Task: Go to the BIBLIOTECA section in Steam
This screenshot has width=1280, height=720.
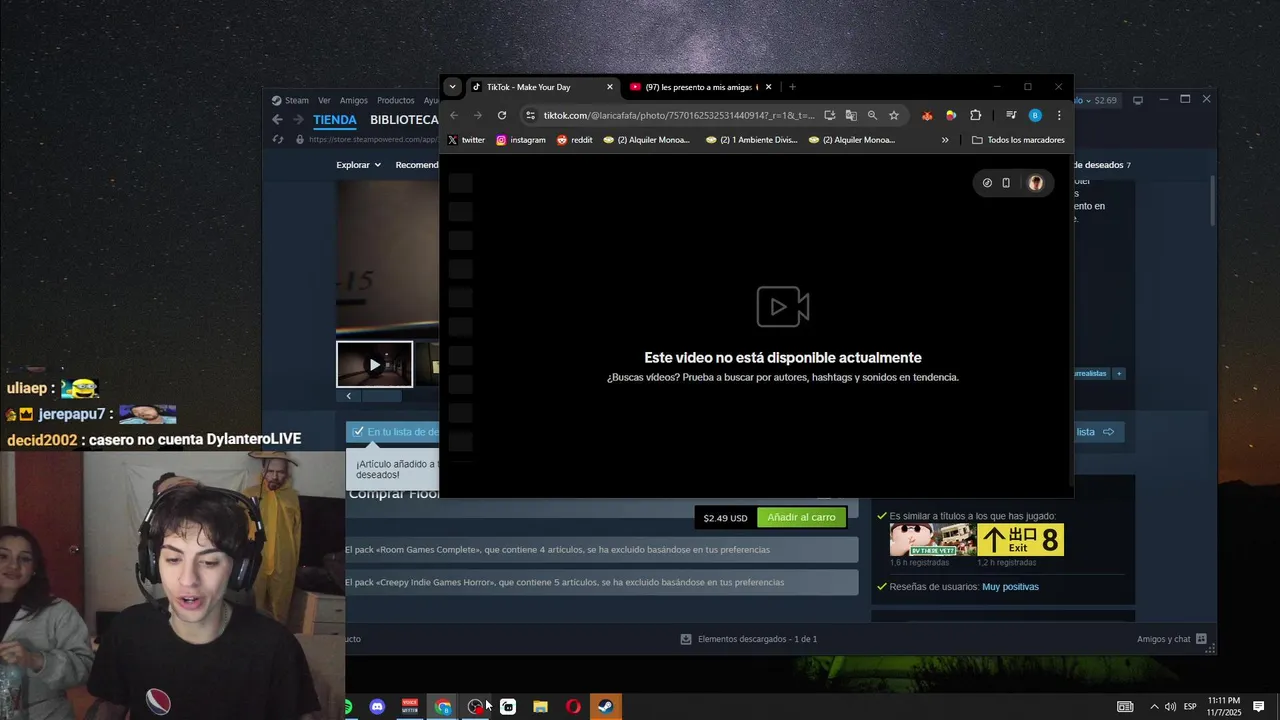Action: tap(404, 120)
